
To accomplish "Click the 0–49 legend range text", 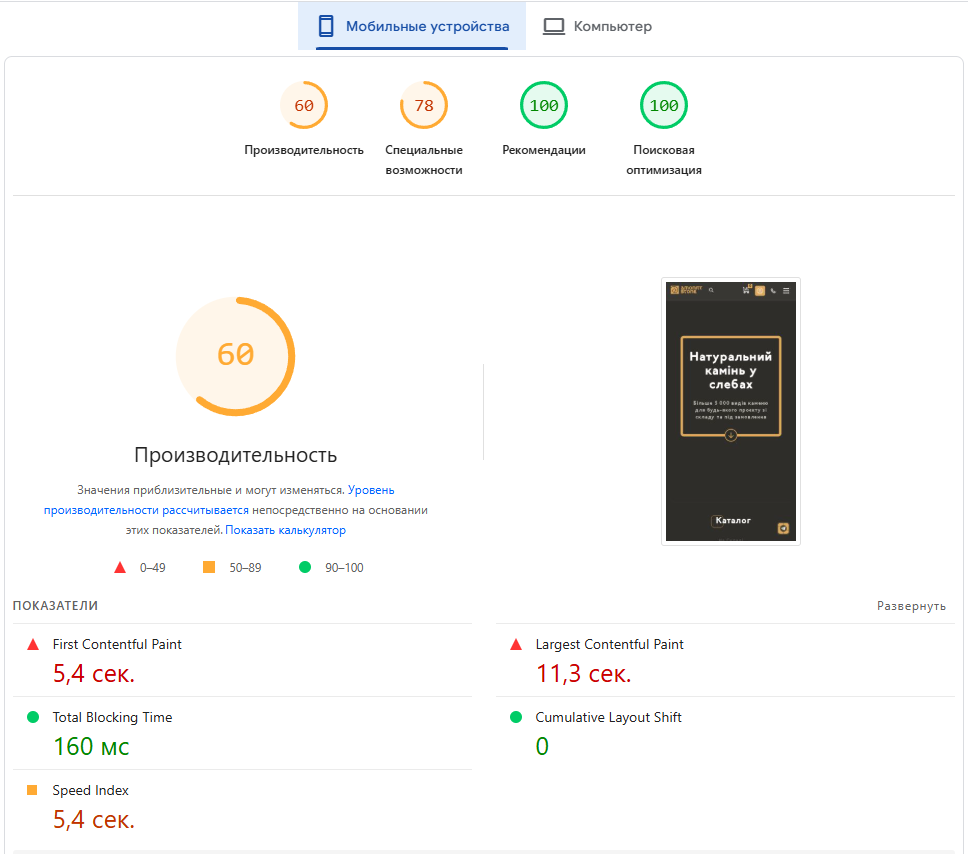I will point(152,567).
